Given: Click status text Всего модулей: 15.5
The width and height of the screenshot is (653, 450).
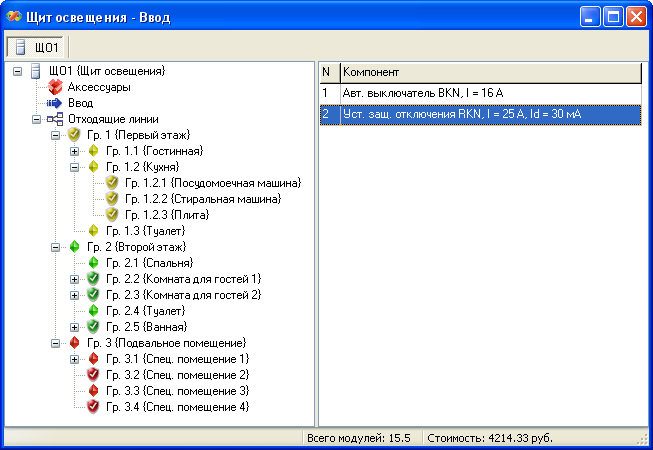Looking at the screenshot, I should click(359, 438).
